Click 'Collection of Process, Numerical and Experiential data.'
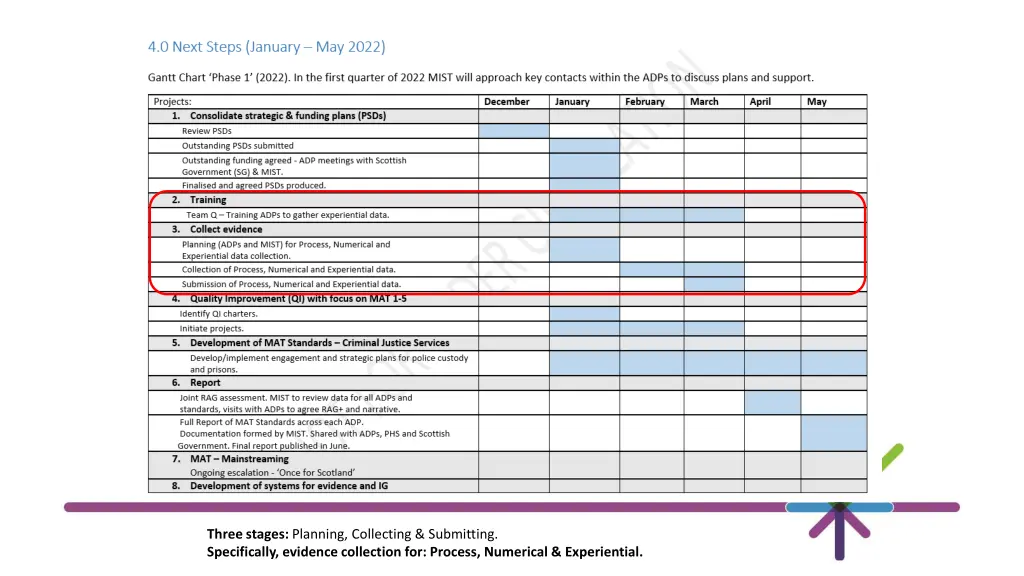Viewport: 1024px width, 576px height. pyautogui.click(x=289, y=269)
